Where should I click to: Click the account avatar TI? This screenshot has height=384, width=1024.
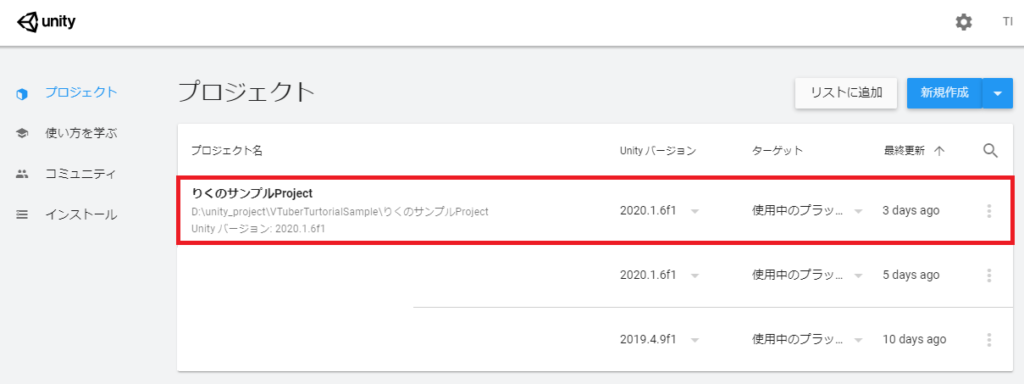pyautogui.click(x=1008, y=22)
